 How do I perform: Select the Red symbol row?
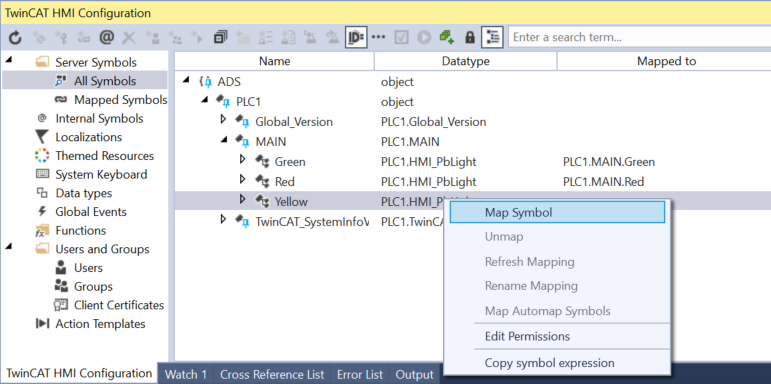(472, 182)
